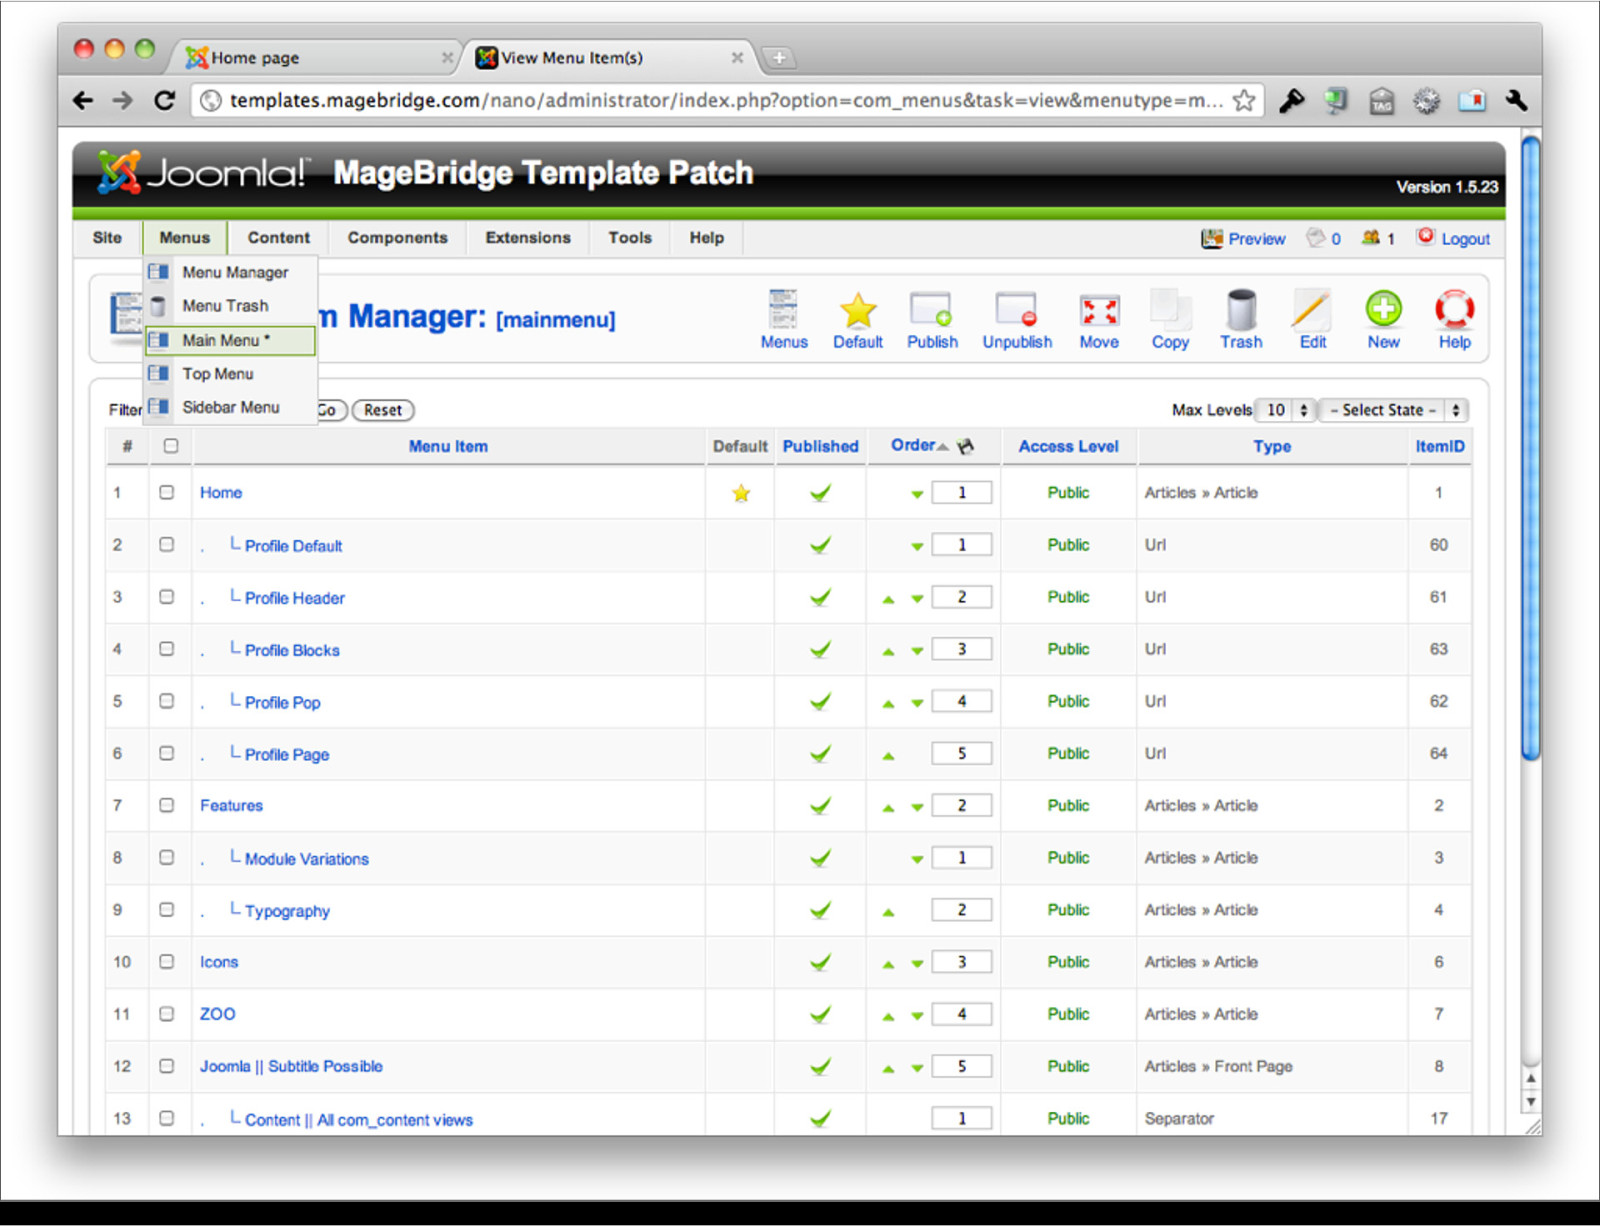This screenshot has height=1232, width=1600.
Task: Toggle select-all checkbox in table header
Action: tap(171, 446)
